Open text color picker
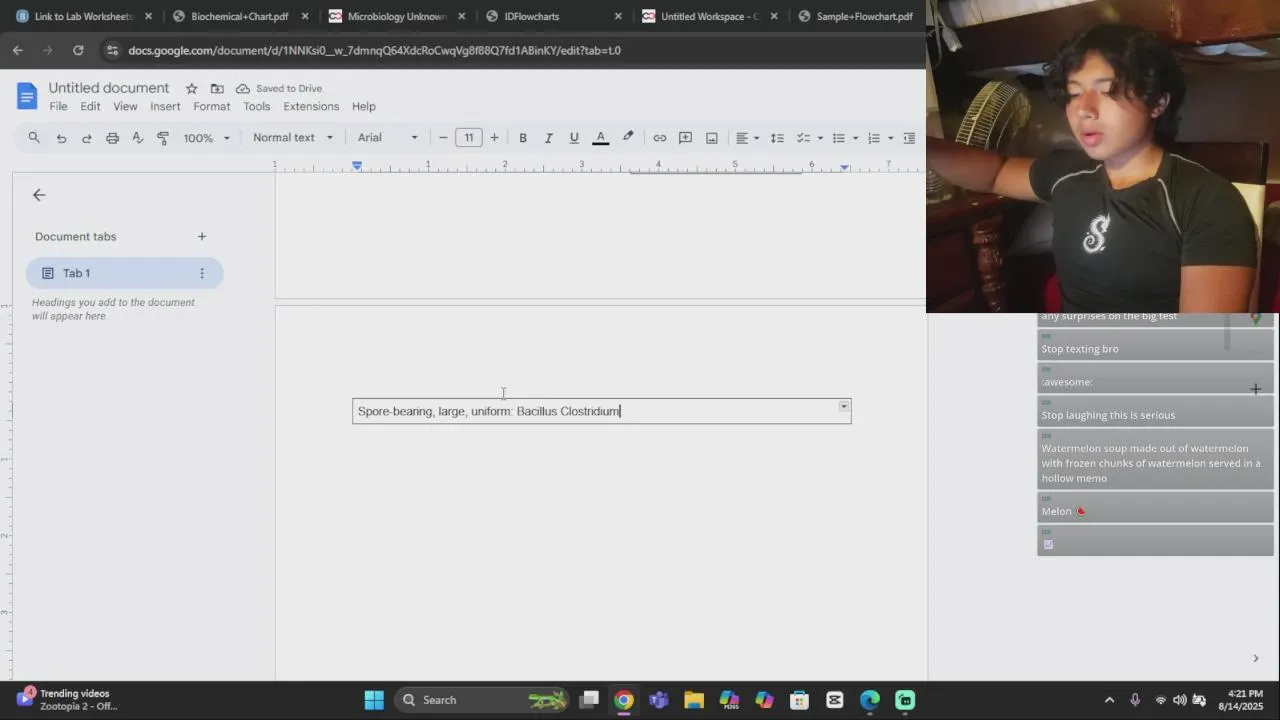 pyautogui.click(x=600, y=138)
